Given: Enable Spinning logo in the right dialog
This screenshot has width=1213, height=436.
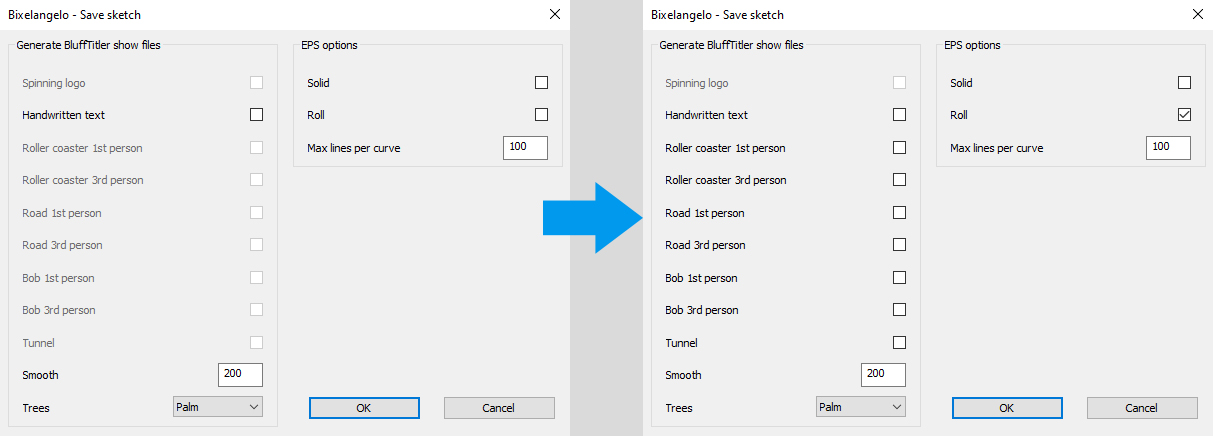Looking at the screenshot, I should pyautogui.click(x=899, y=83).
